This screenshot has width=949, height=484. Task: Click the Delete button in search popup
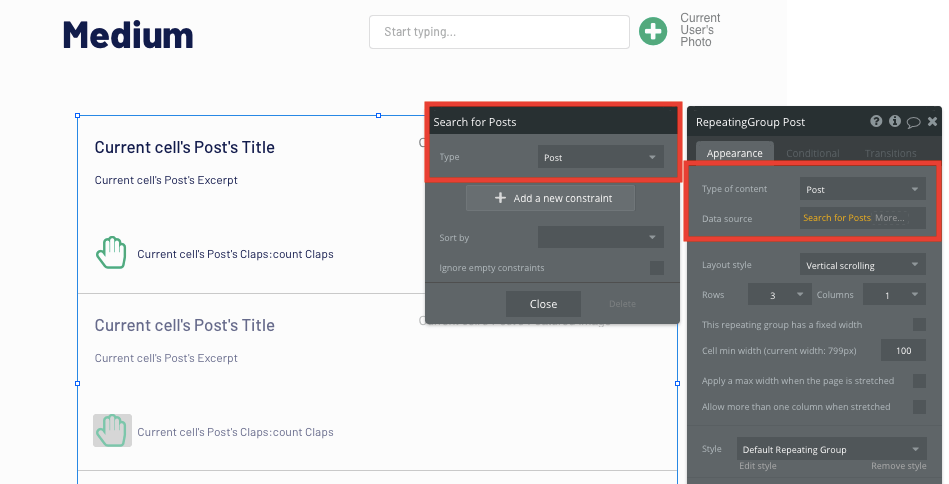point(622,304)
